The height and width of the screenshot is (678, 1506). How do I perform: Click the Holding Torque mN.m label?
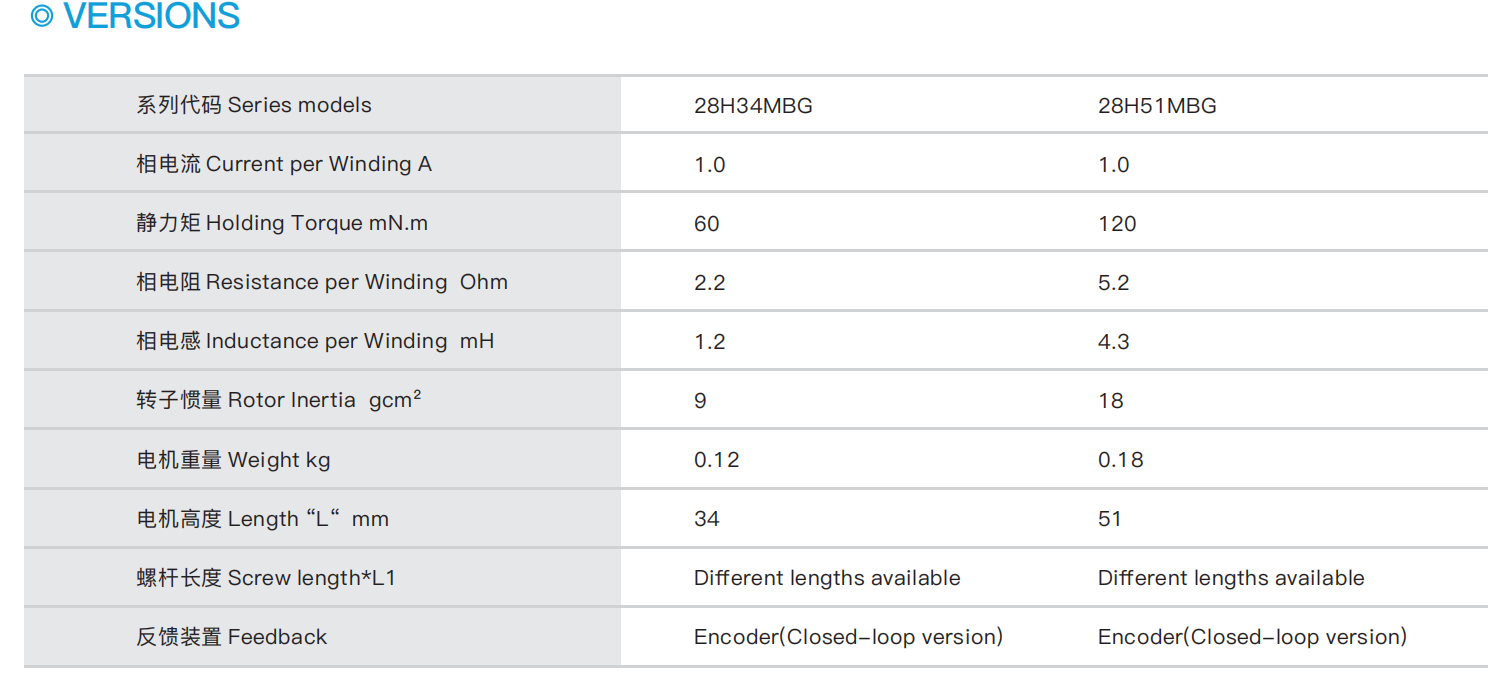tap(282, 223)
